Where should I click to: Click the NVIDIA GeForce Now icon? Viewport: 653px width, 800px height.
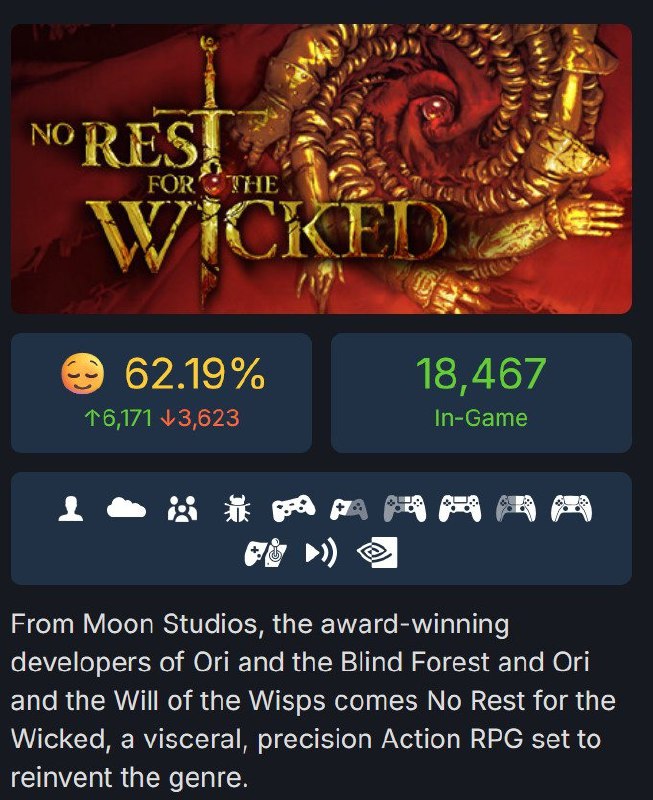click(377, 553)
